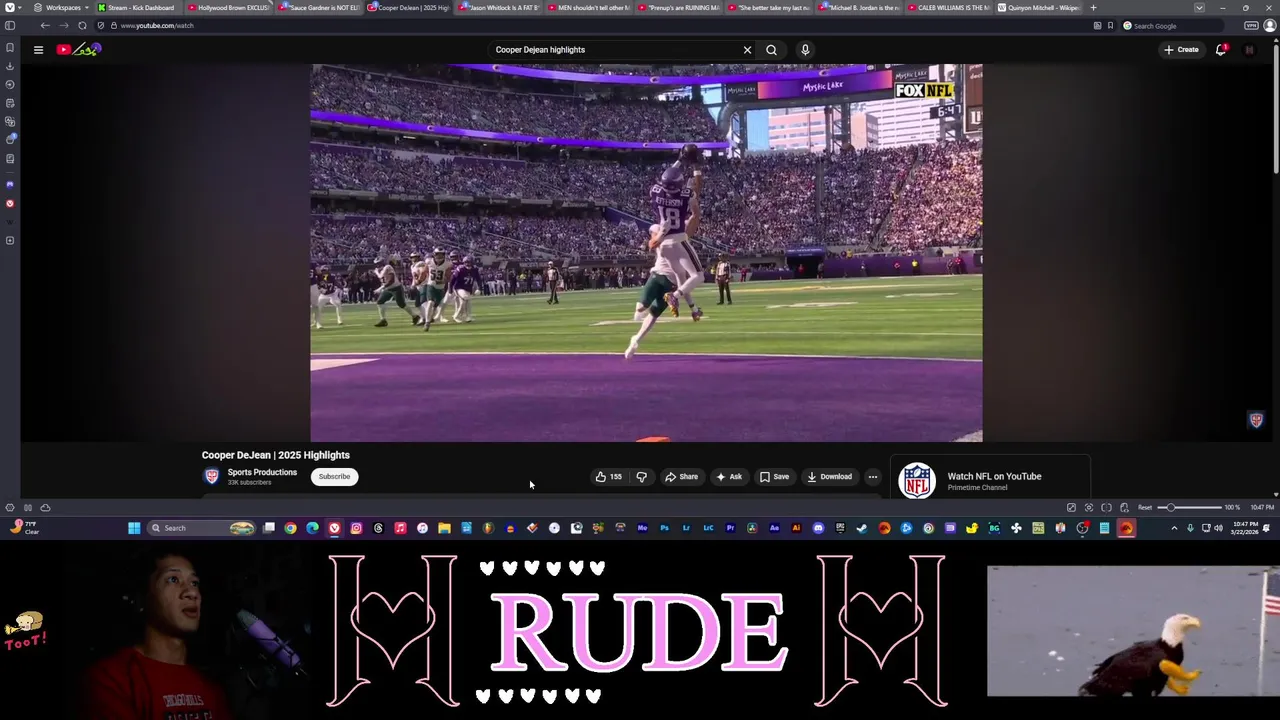Reload the current page
1280x720 pixels.
82,25
